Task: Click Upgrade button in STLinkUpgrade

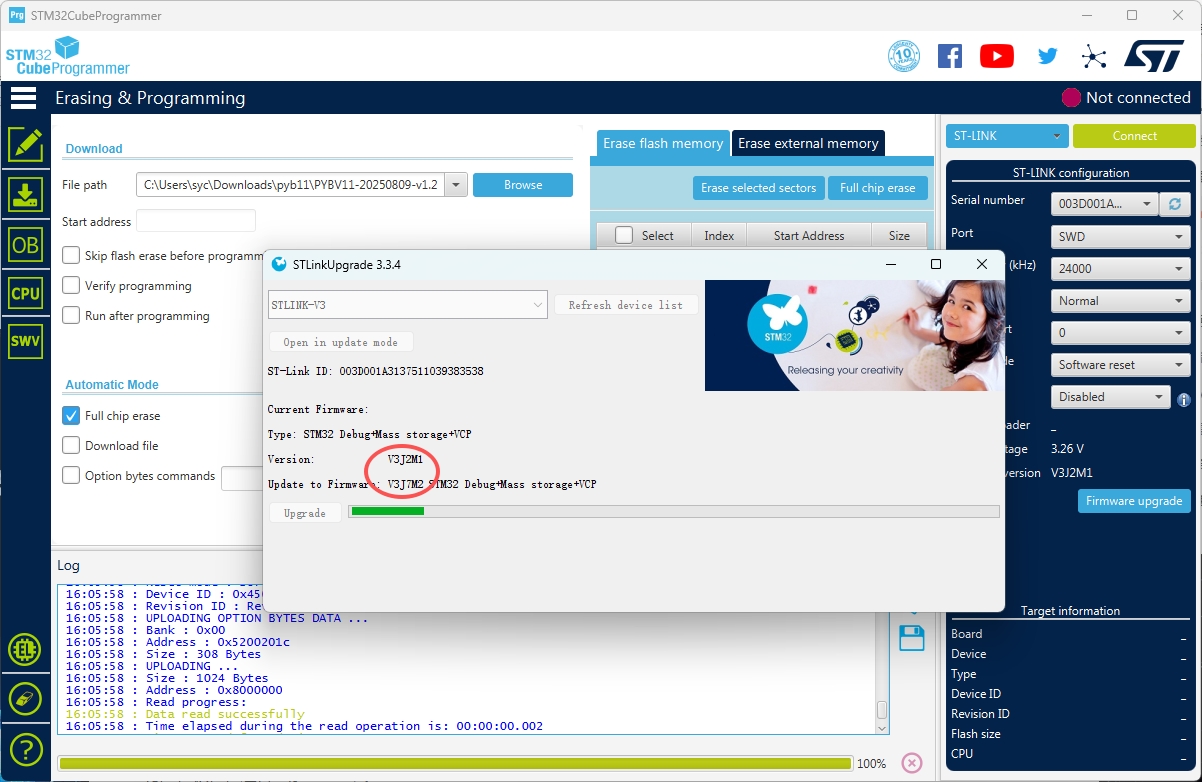Action: [x=305, y=513]
